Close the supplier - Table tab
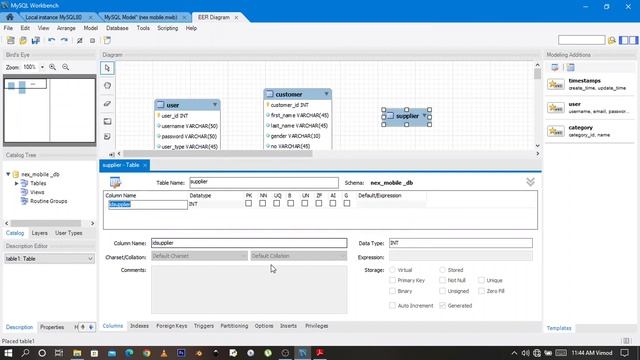Screen dimensions: 640x360 coord(145,165)
